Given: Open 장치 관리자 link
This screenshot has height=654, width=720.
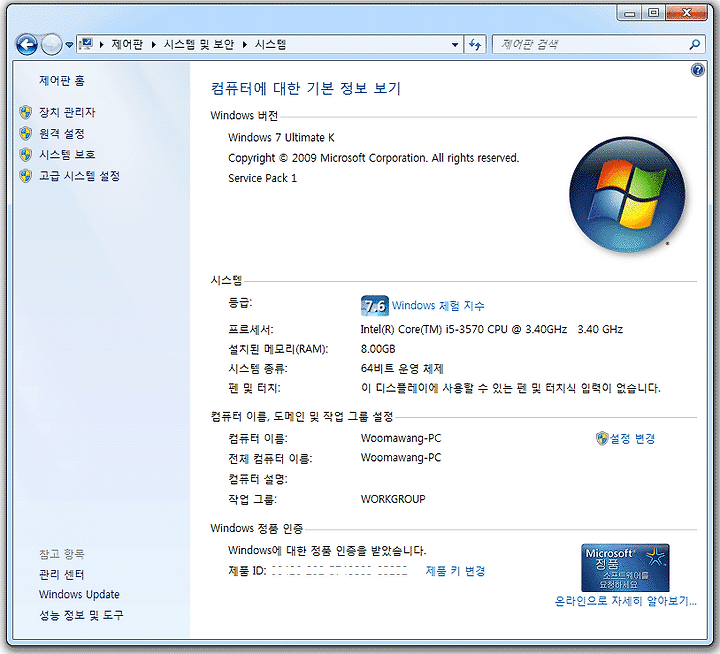Looking at the screenshot, I should (x=67, y=112).
